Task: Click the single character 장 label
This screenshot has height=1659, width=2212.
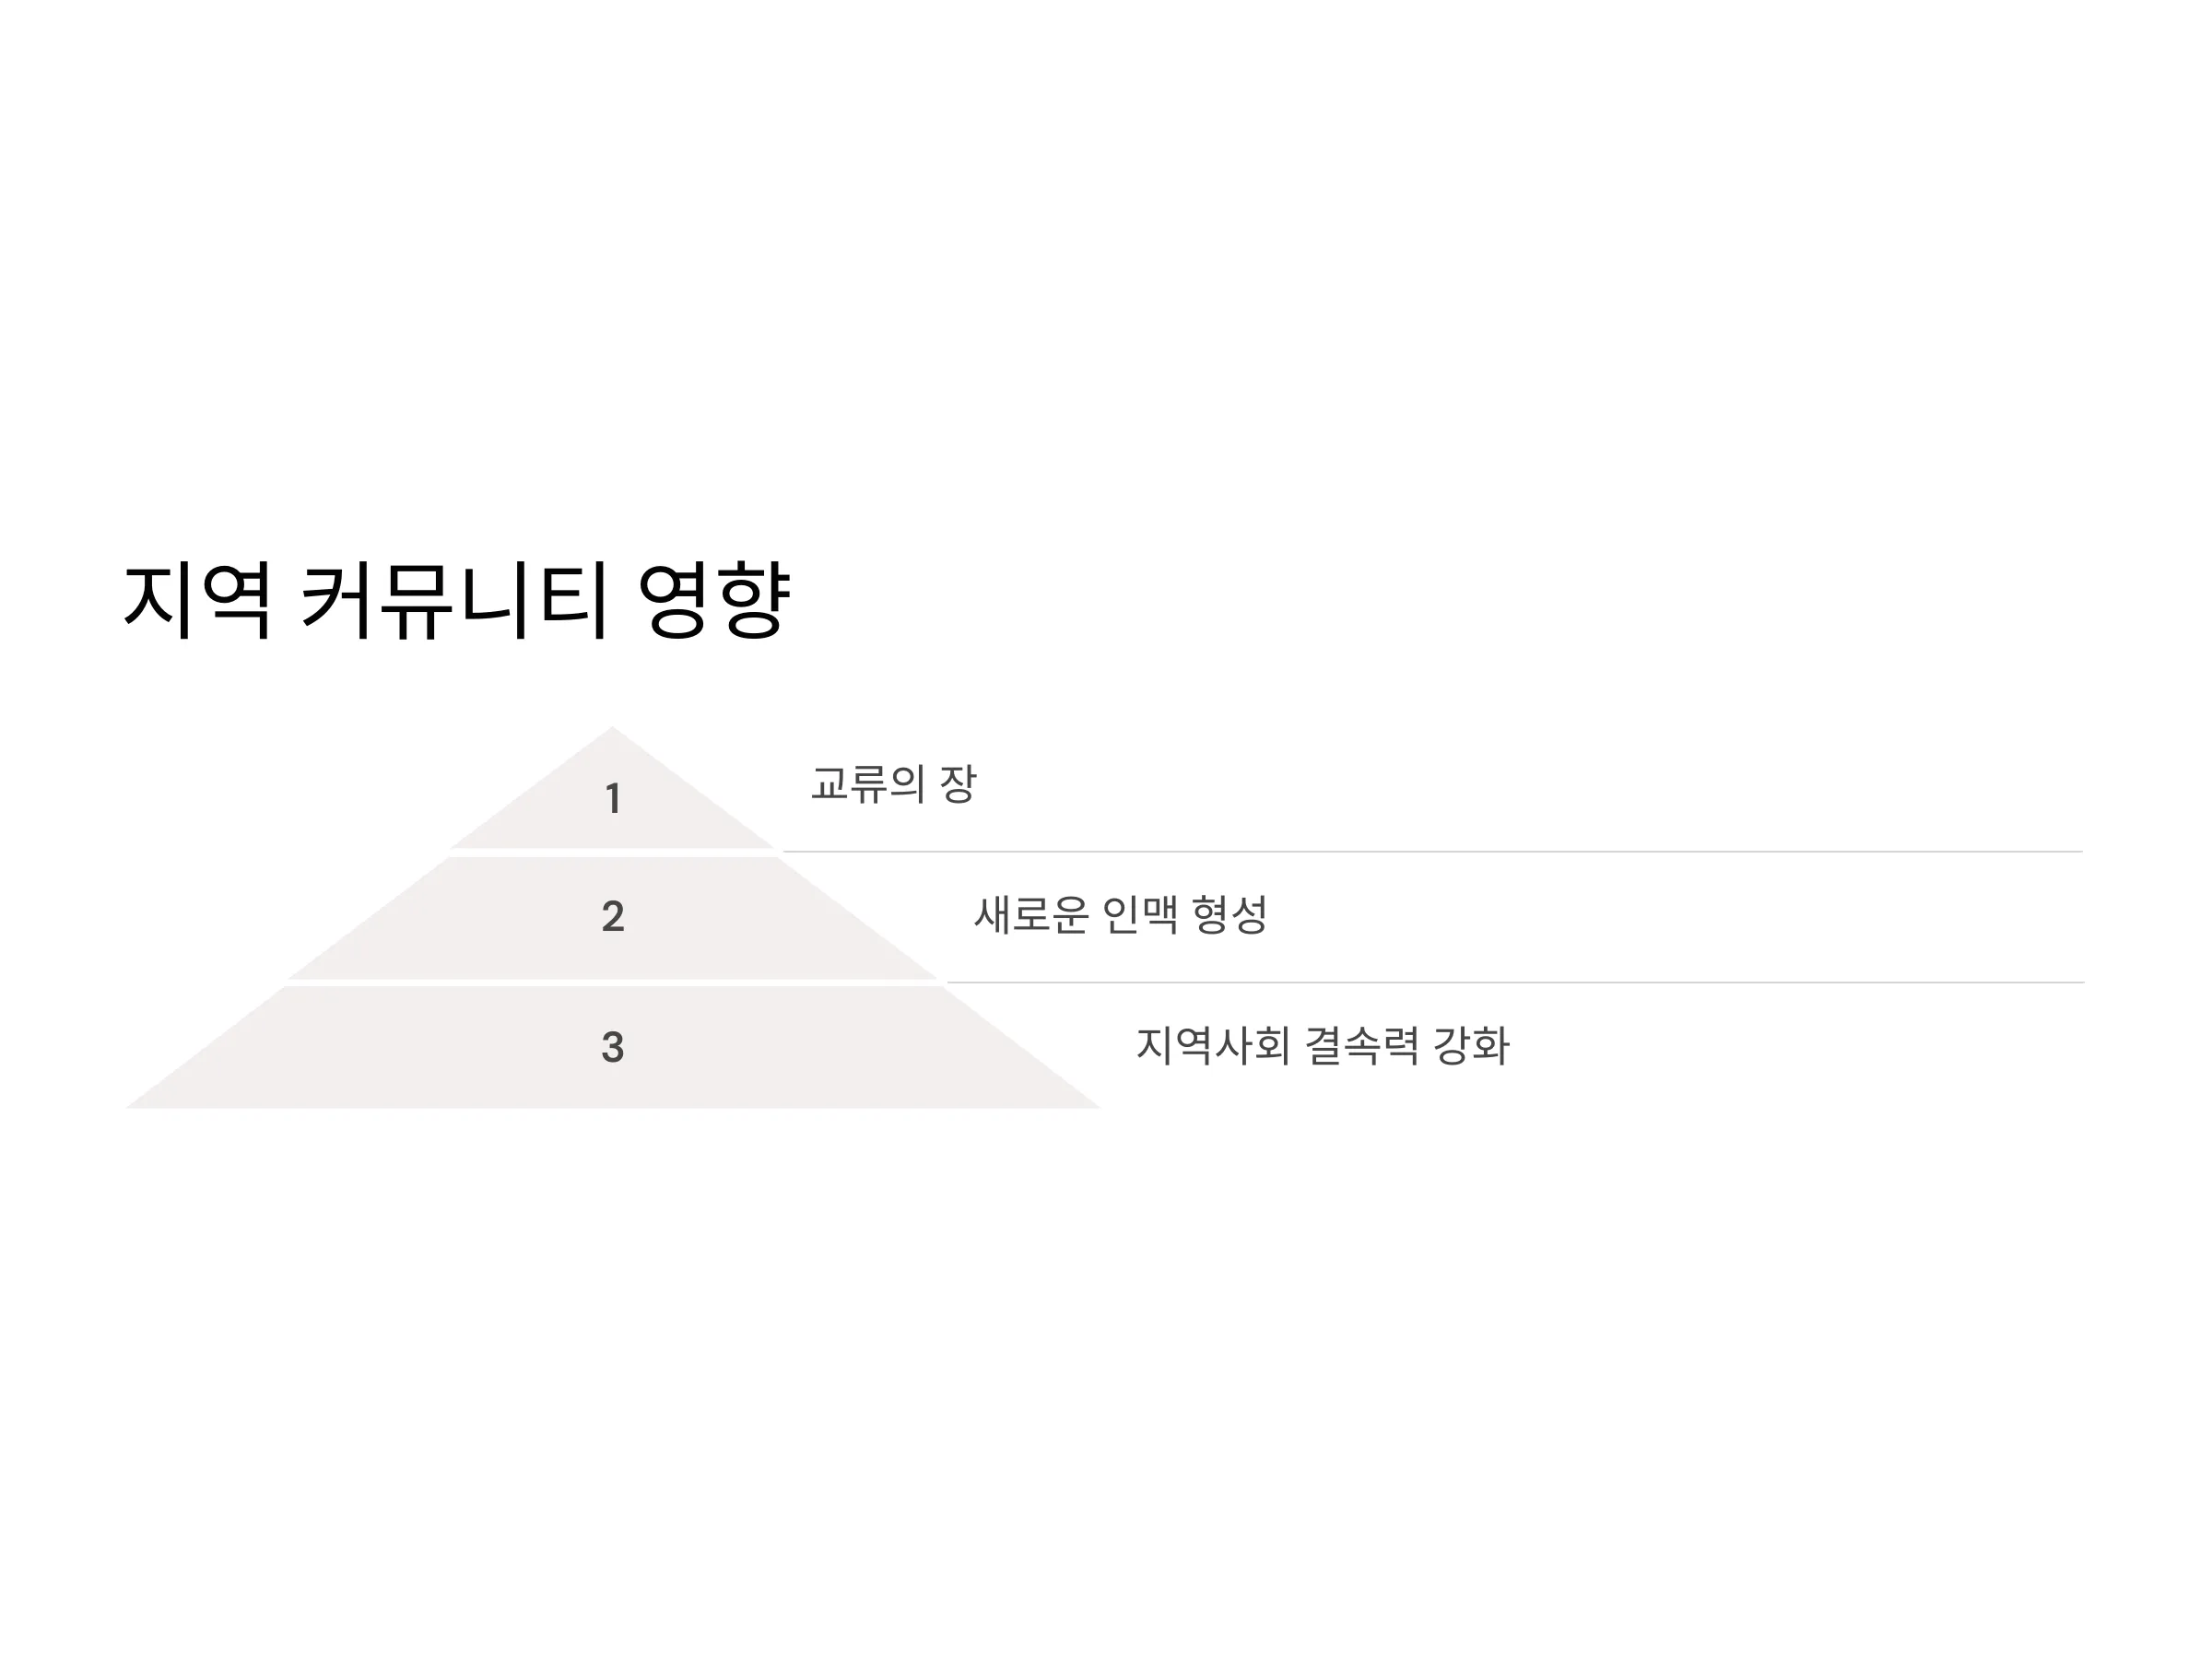Action: point(958,784)
